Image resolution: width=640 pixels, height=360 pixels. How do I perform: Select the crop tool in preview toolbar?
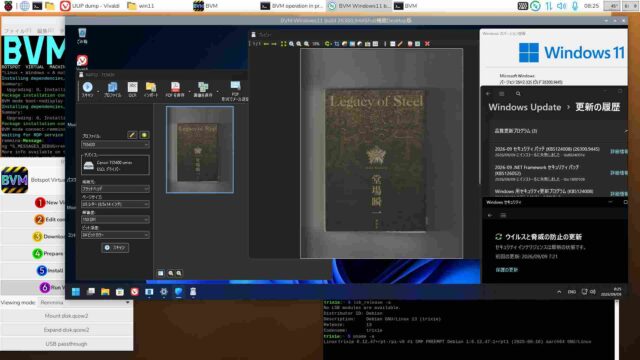(x=337, y=44)
